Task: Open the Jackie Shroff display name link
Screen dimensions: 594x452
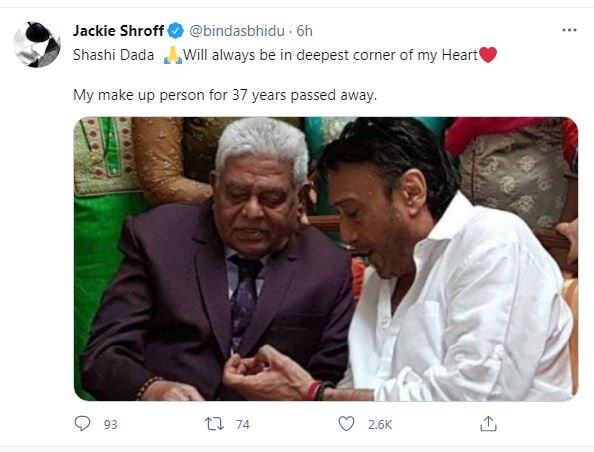Action: pyautogui.click(x=118, y=31)
